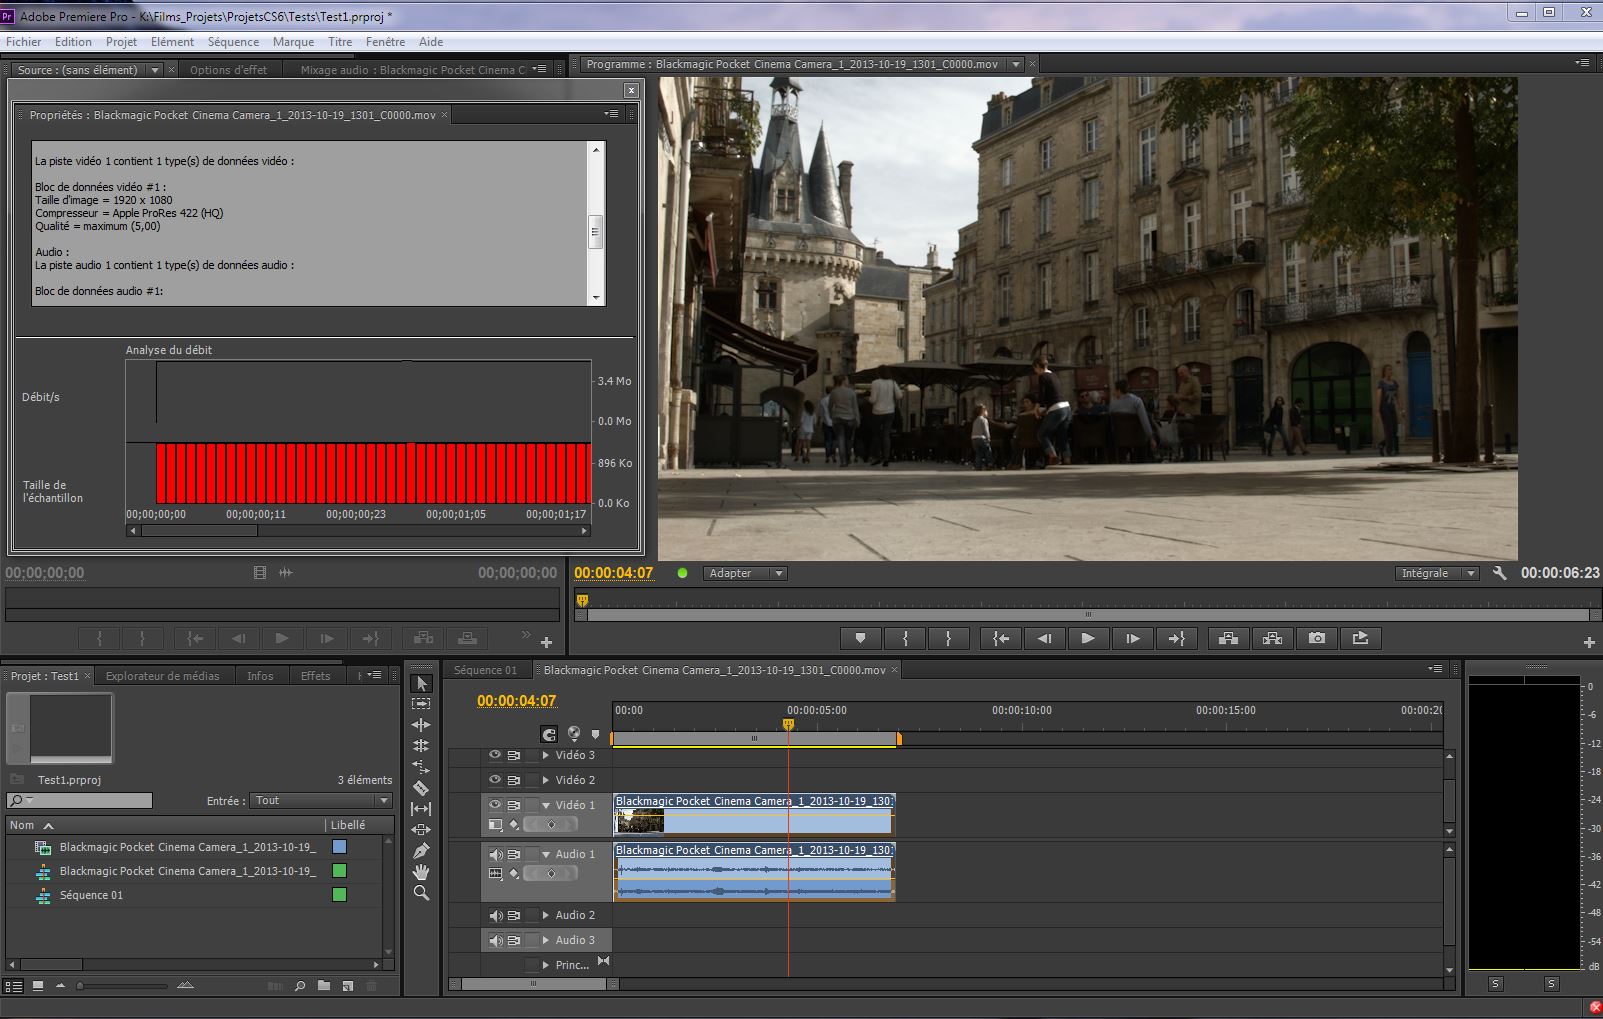Select the Ripple Edit tool
The image size is (1603, 1019).
click(421, 725)
